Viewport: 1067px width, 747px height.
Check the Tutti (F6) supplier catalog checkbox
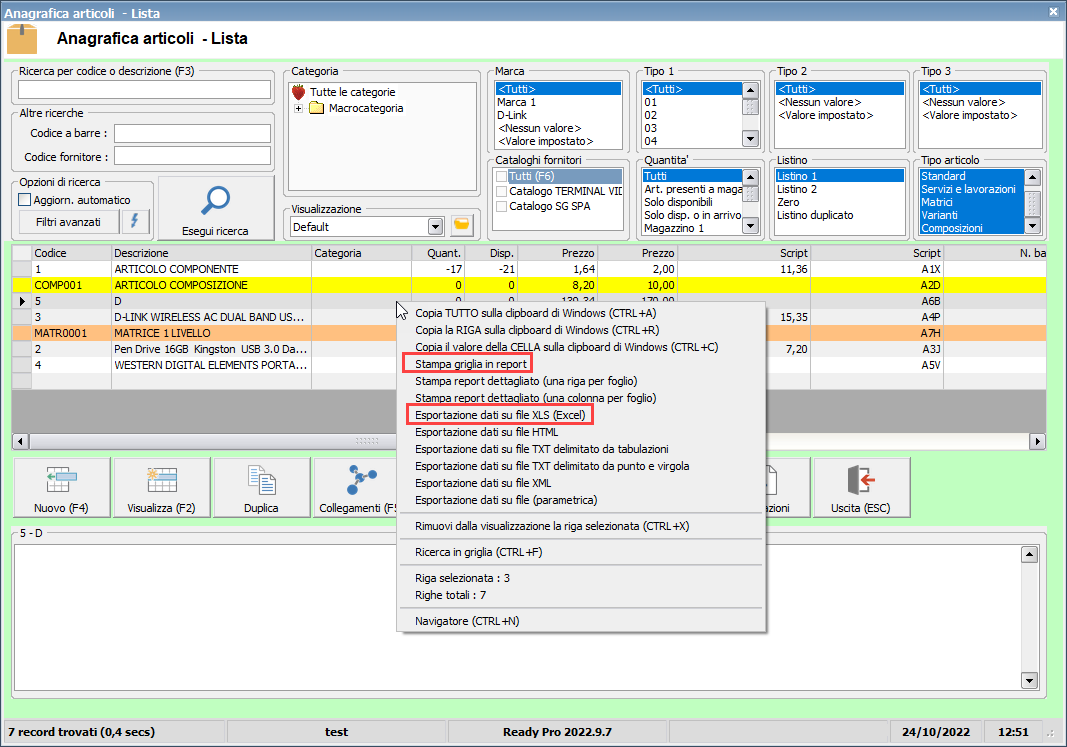coord(502,176)
